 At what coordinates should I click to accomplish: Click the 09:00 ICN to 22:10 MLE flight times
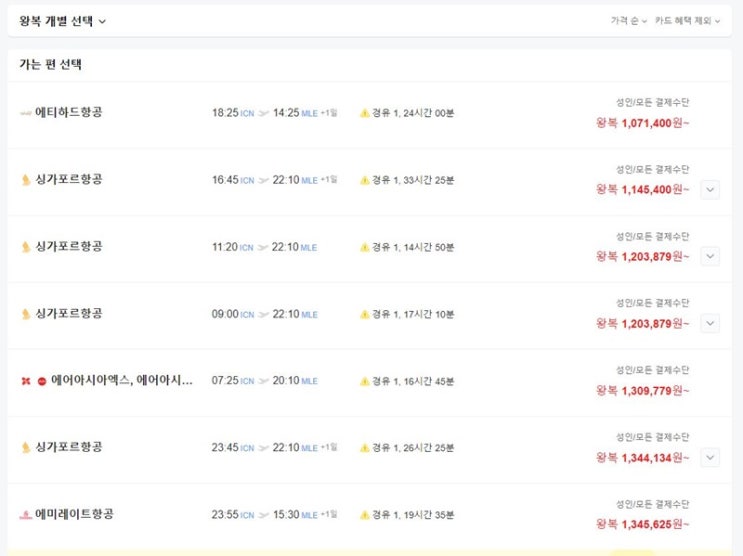(264, 314)
